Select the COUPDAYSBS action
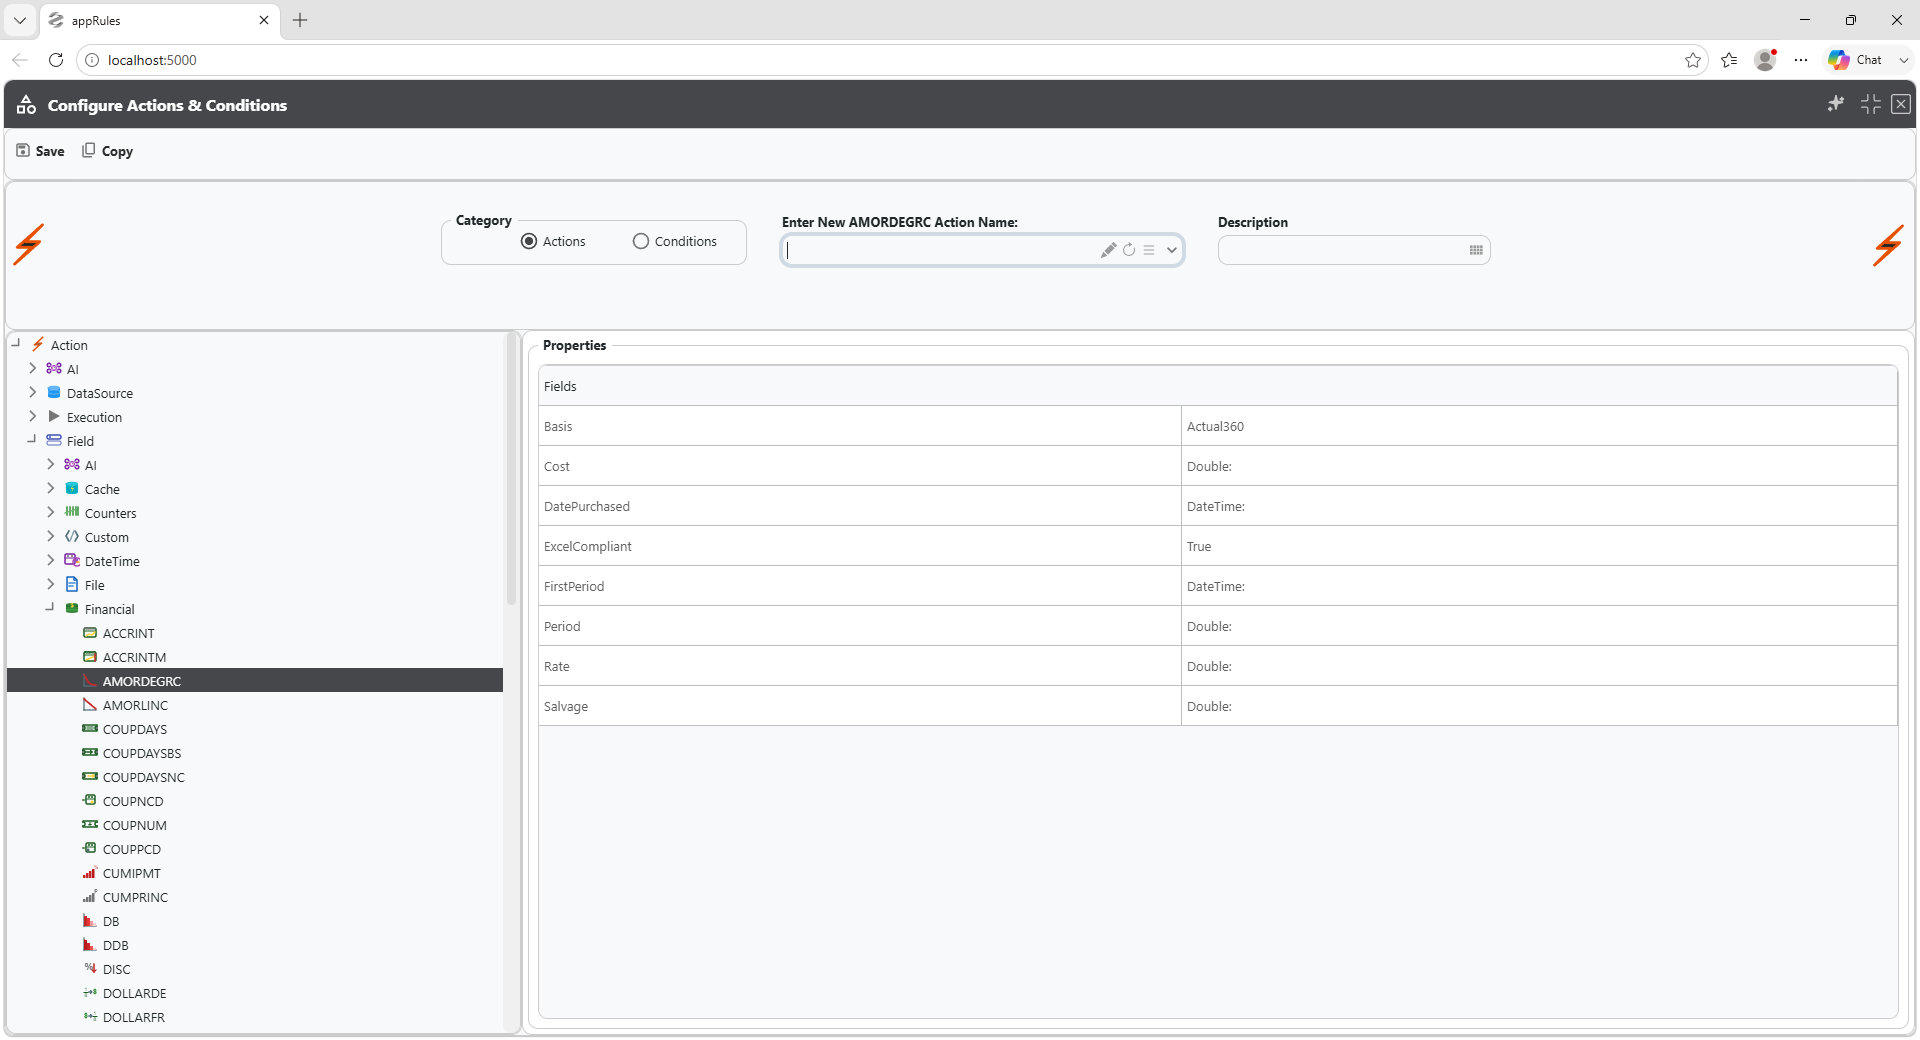This screenshot has height=1040, width=1920. pos(142,753)
